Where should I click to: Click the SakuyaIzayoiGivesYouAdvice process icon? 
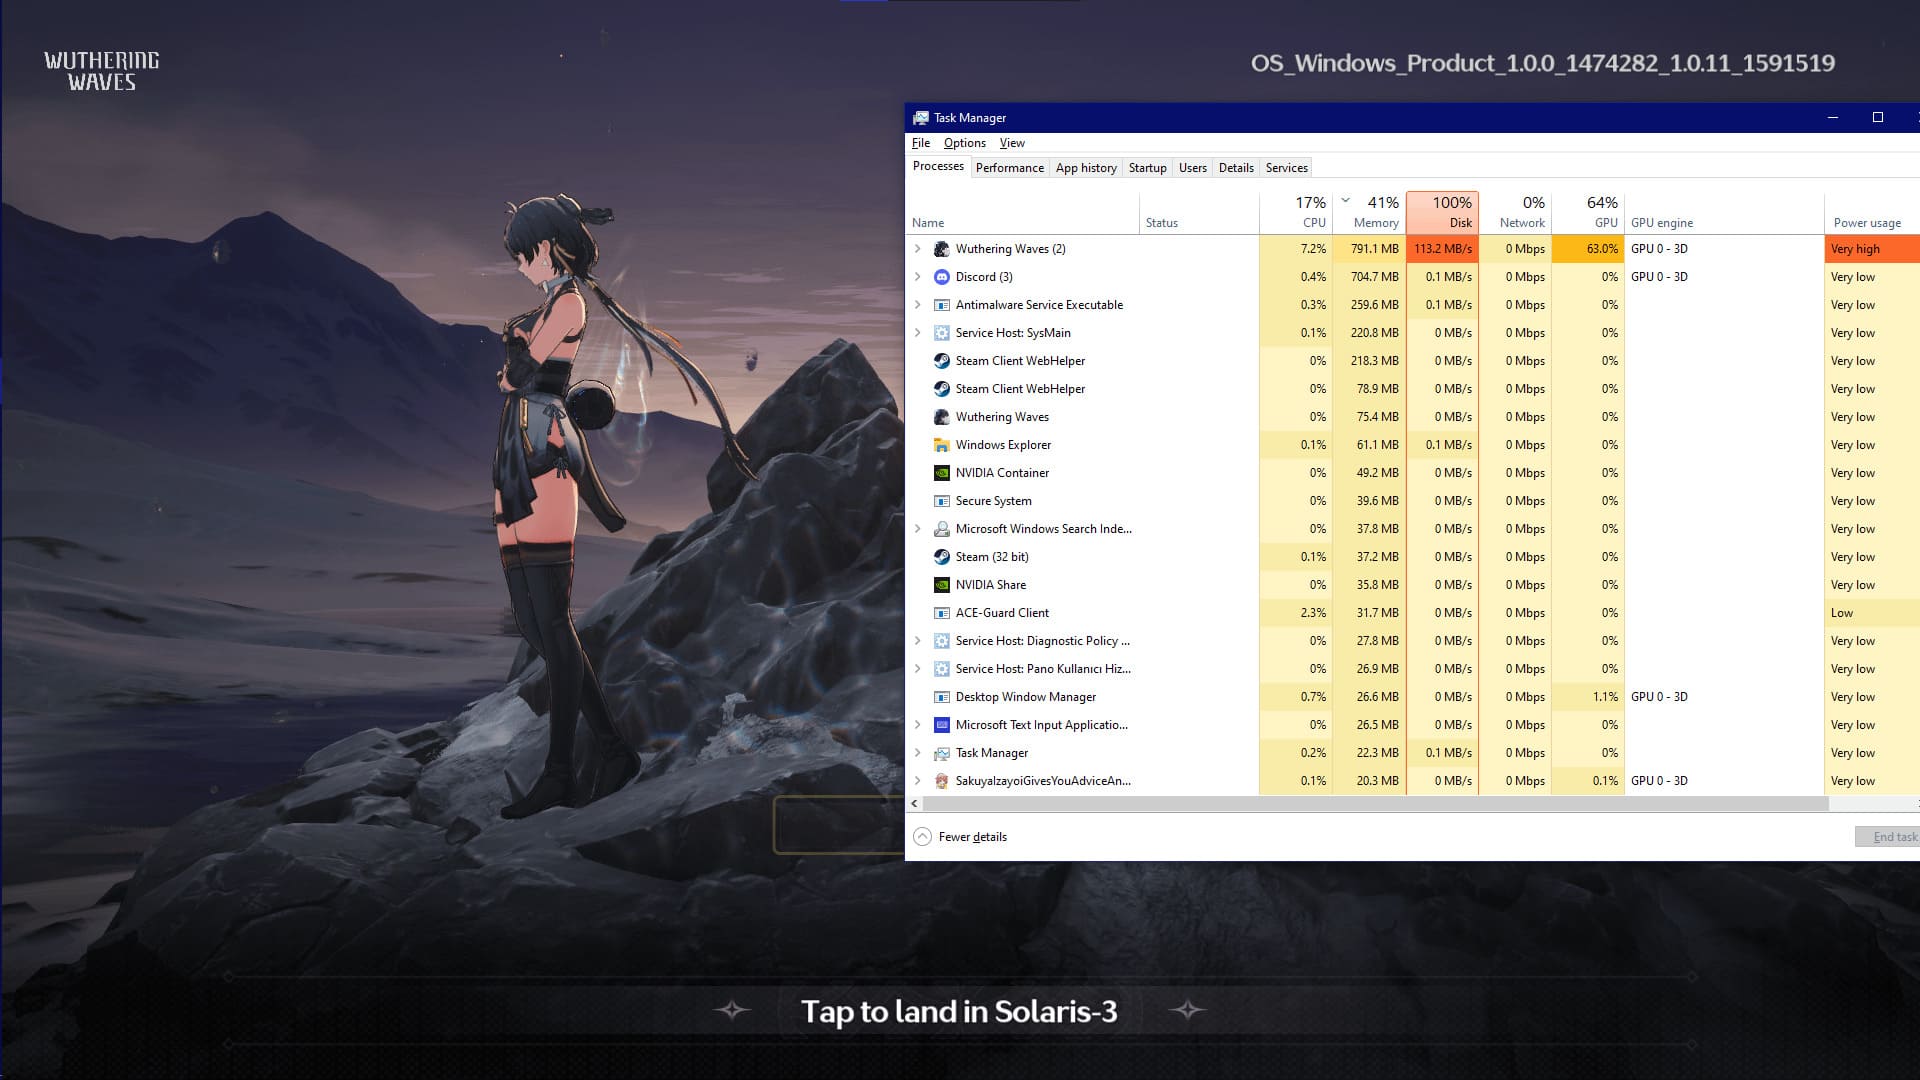[941, 781]
